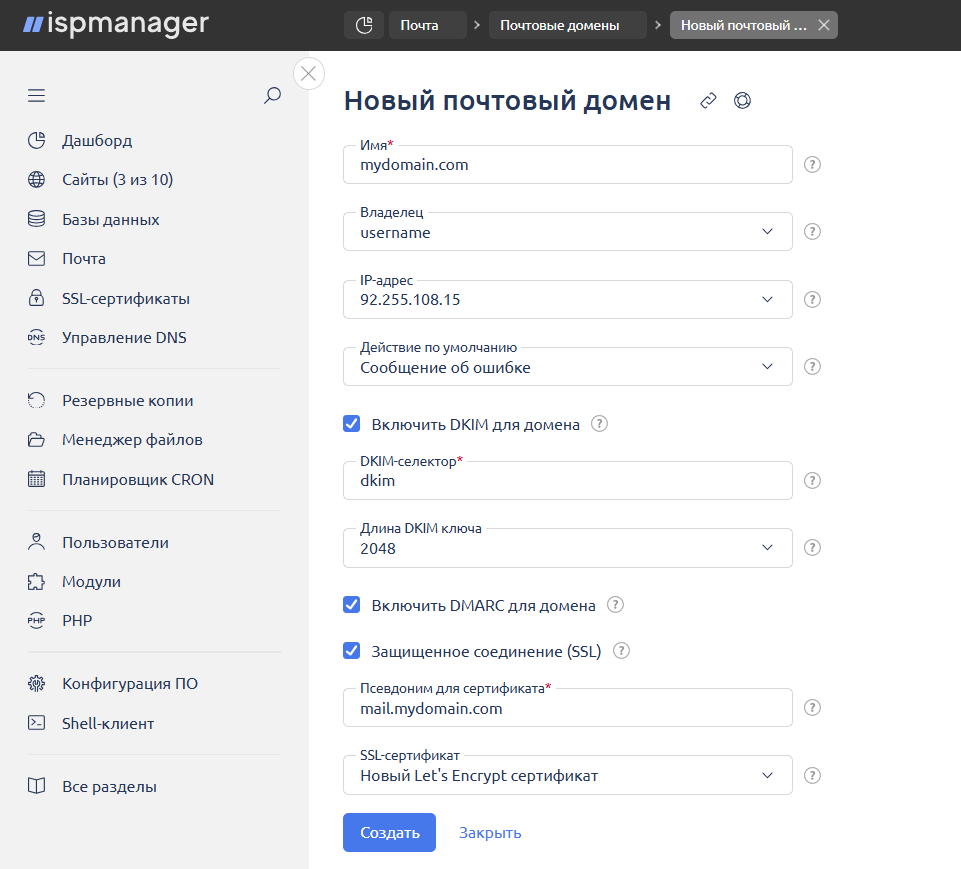Viewport: 961px width, 869px height.
Task: Switch to the Почтовые домены breadcrumb tab
Action: [559, 25]
